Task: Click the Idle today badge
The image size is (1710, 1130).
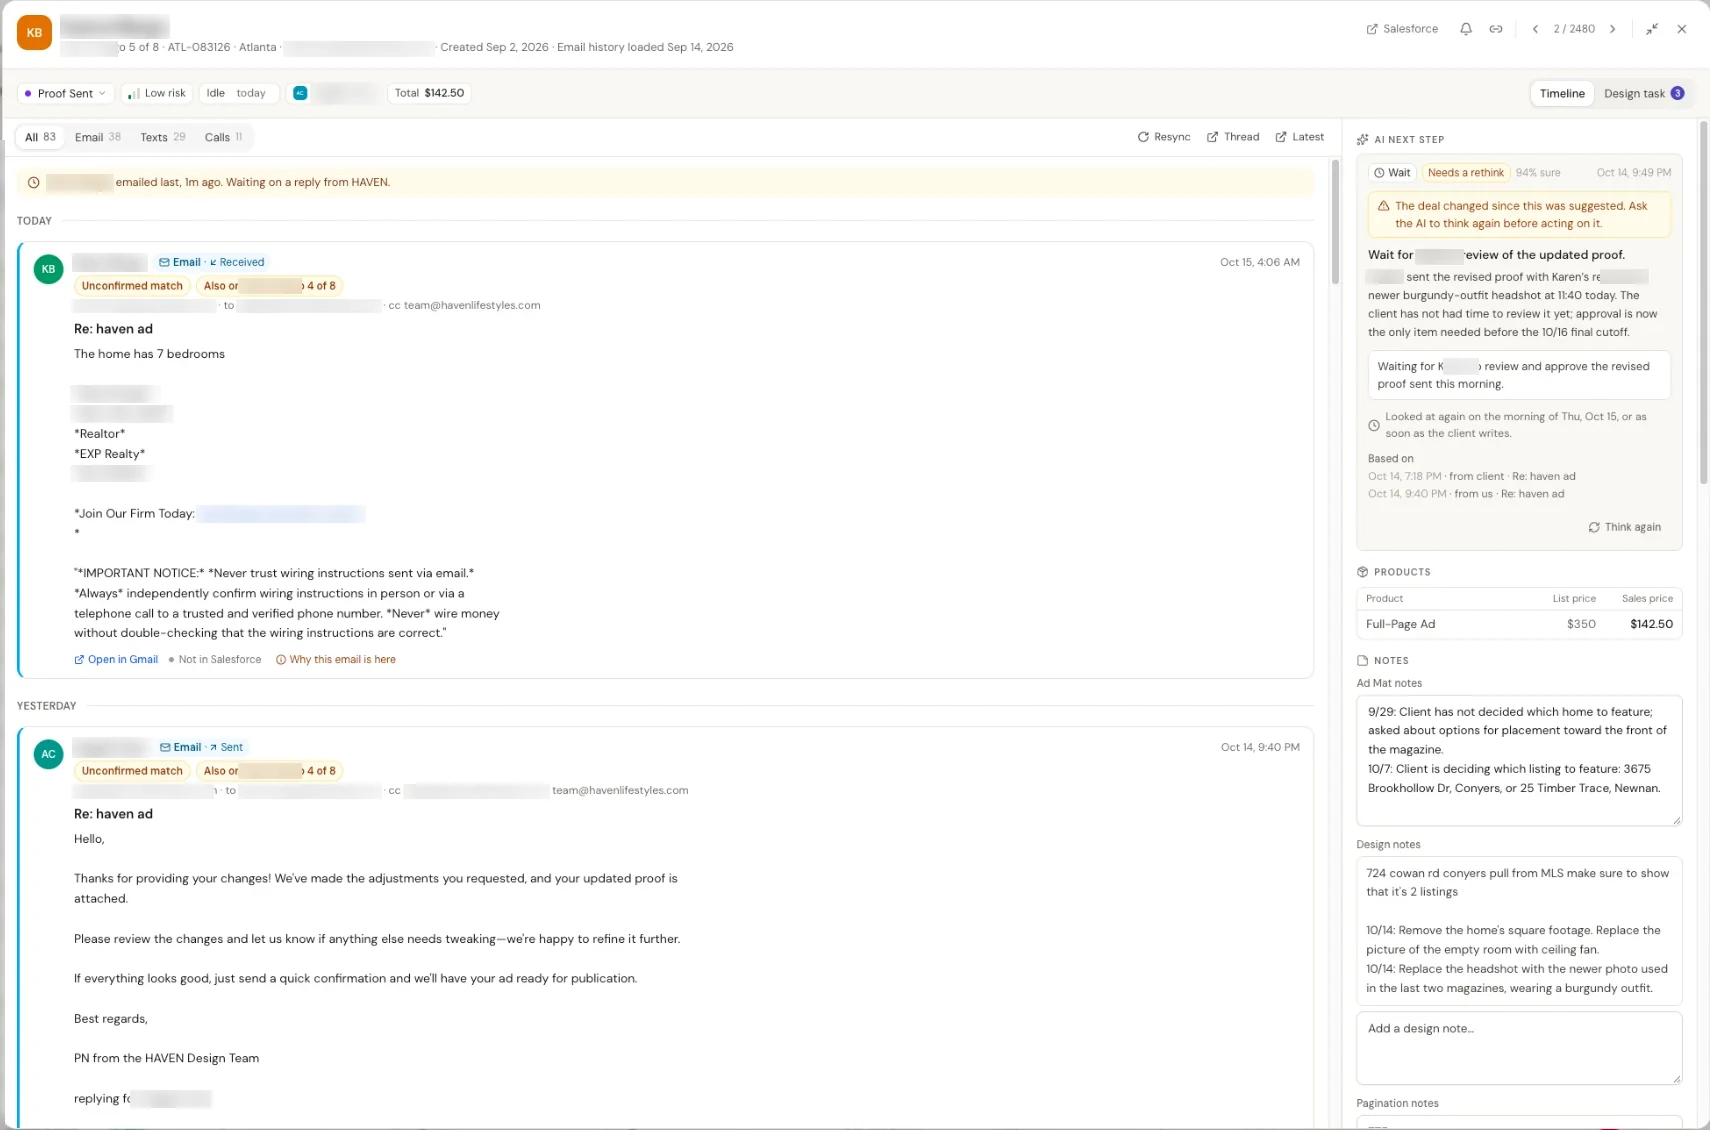Action: coord(238,93)
